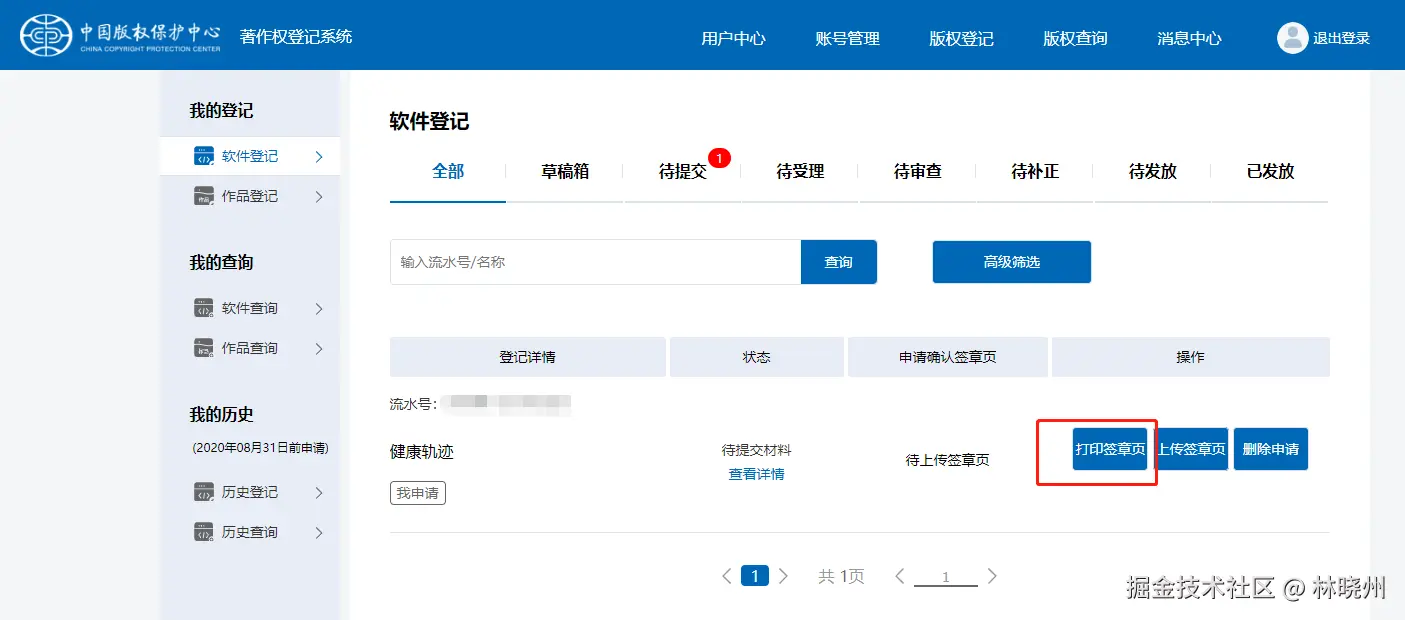The image size is (1405, 620).
Task: Open 查看详情 link under 待提交材料
Action: [x=756, y=474]
